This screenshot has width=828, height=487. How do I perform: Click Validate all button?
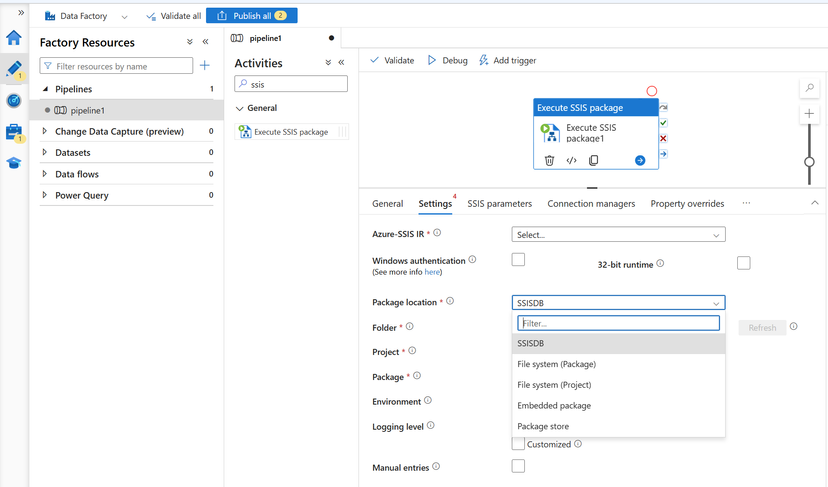[174, 16]
